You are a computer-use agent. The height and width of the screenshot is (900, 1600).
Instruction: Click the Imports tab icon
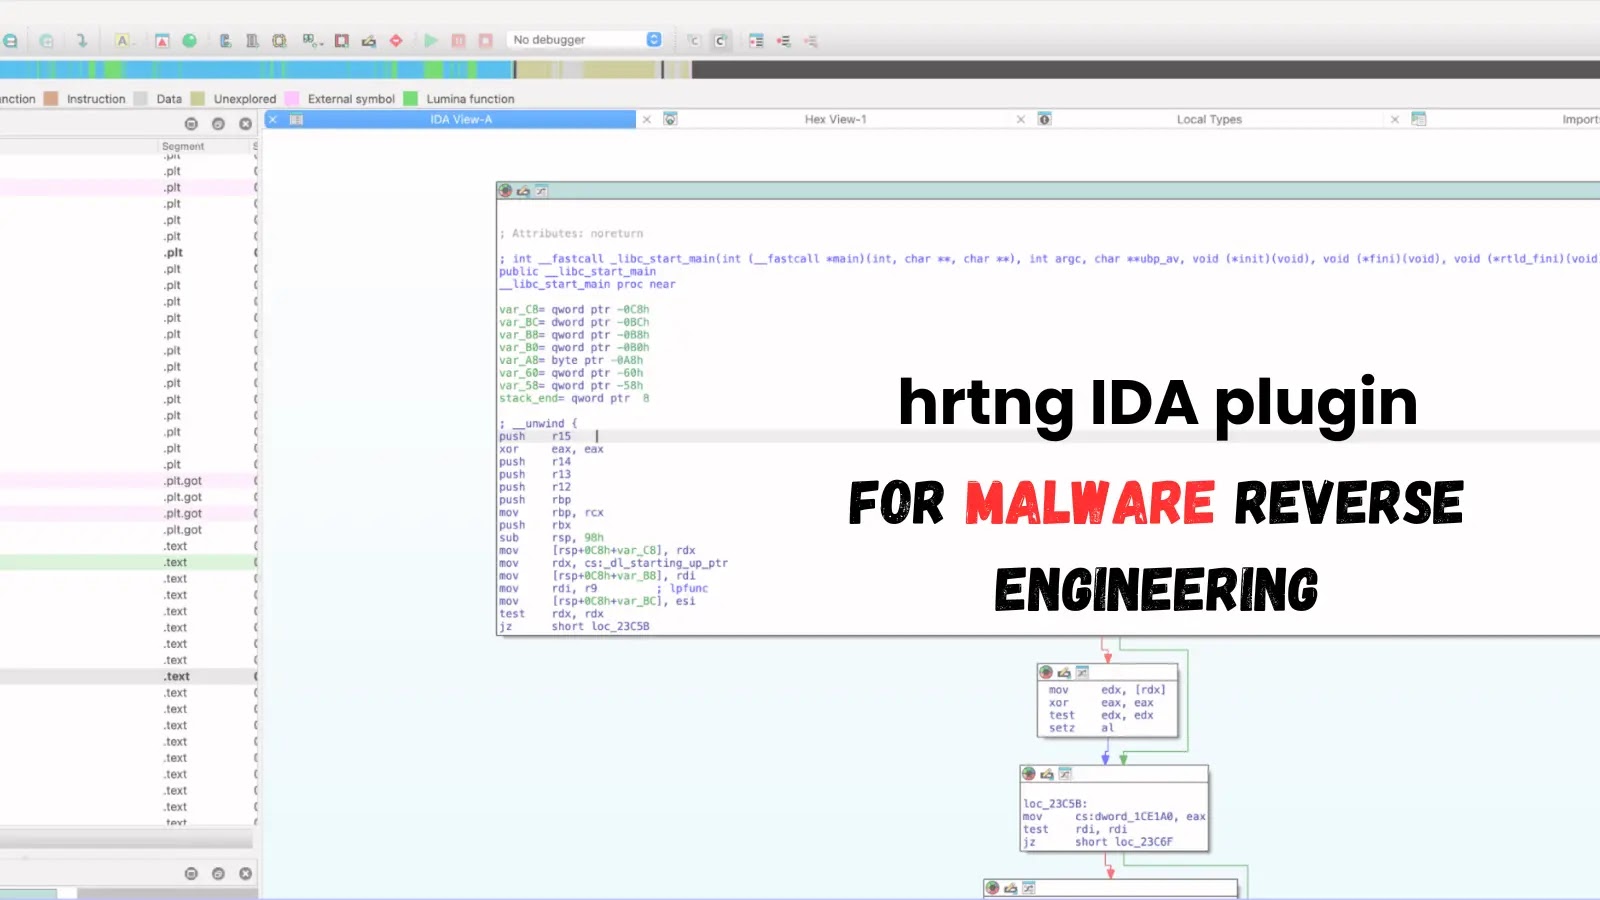tap(1418, 120)
